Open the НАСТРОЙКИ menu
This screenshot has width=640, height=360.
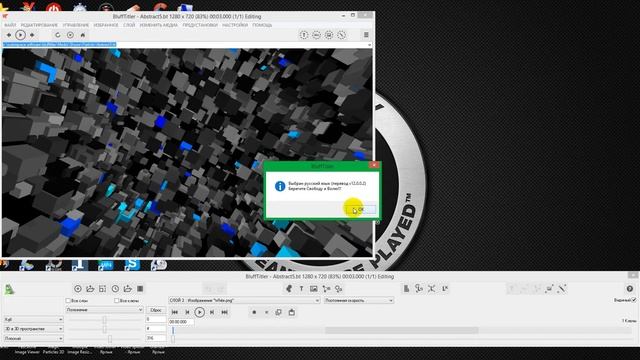point(235,25)
